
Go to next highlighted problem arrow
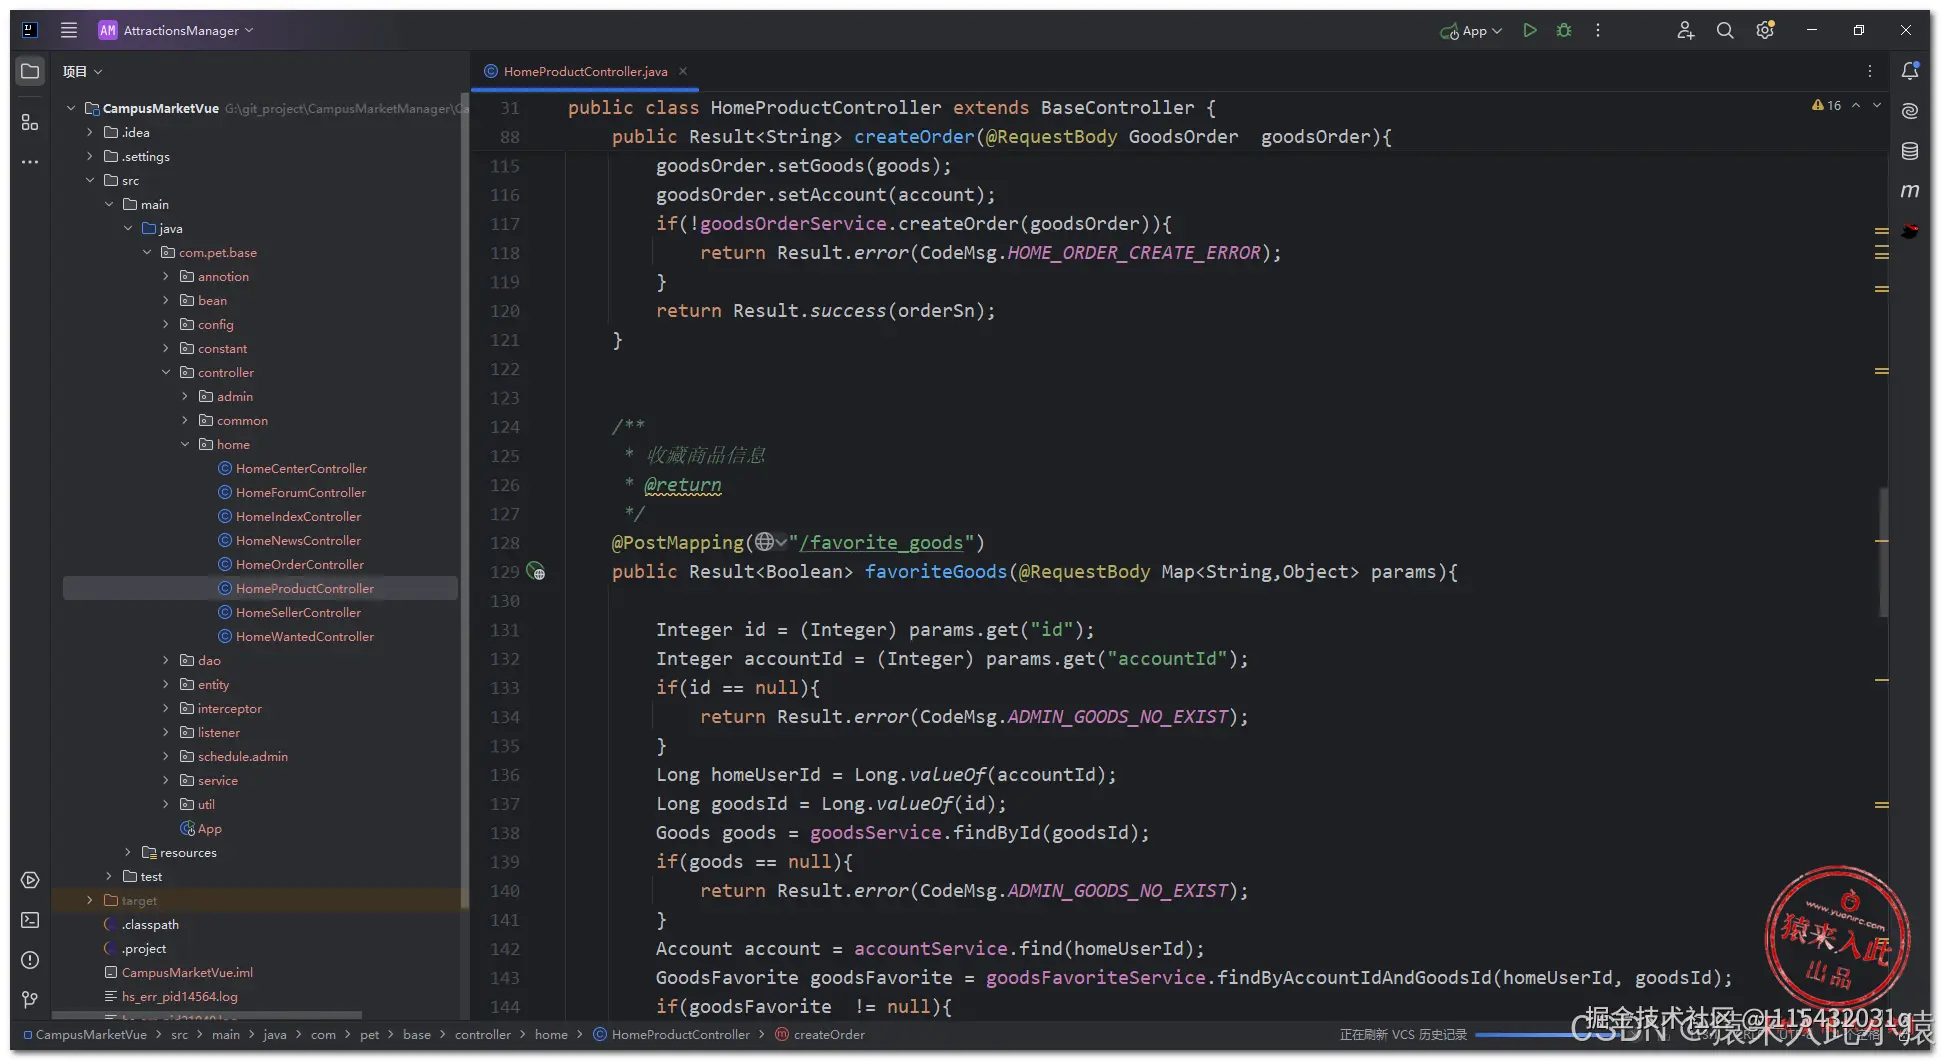(1877, 105)
